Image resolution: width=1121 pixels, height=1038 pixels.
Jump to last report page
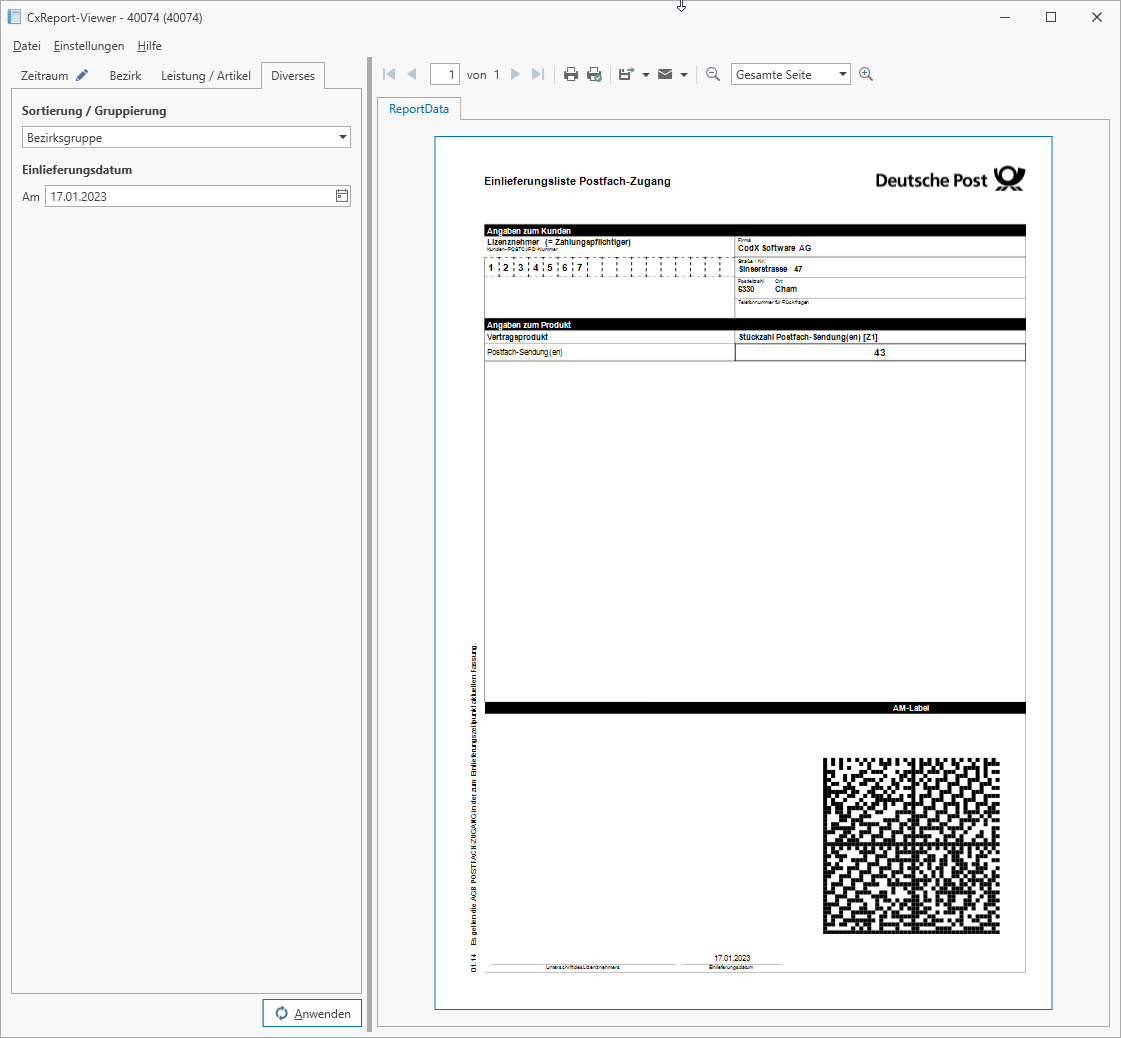(538, 74)
